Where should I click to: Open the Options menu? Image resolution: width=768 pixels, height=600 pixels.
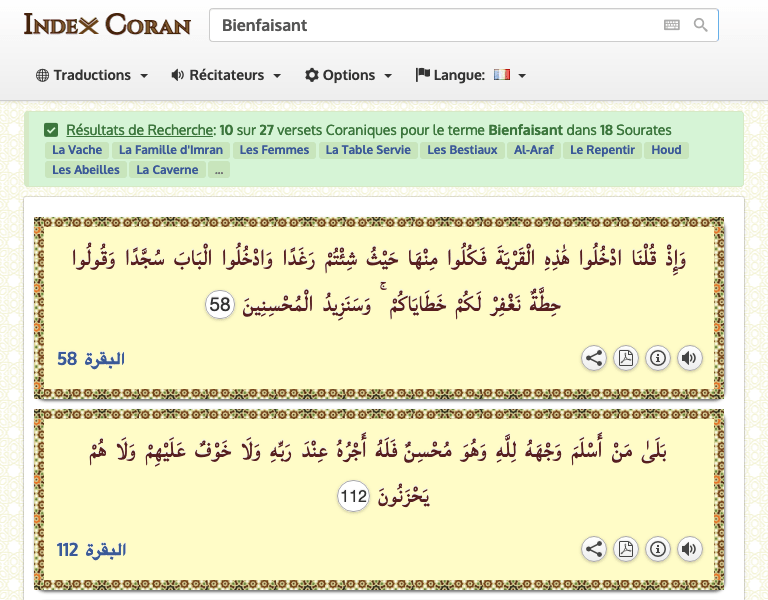point(348,75)
